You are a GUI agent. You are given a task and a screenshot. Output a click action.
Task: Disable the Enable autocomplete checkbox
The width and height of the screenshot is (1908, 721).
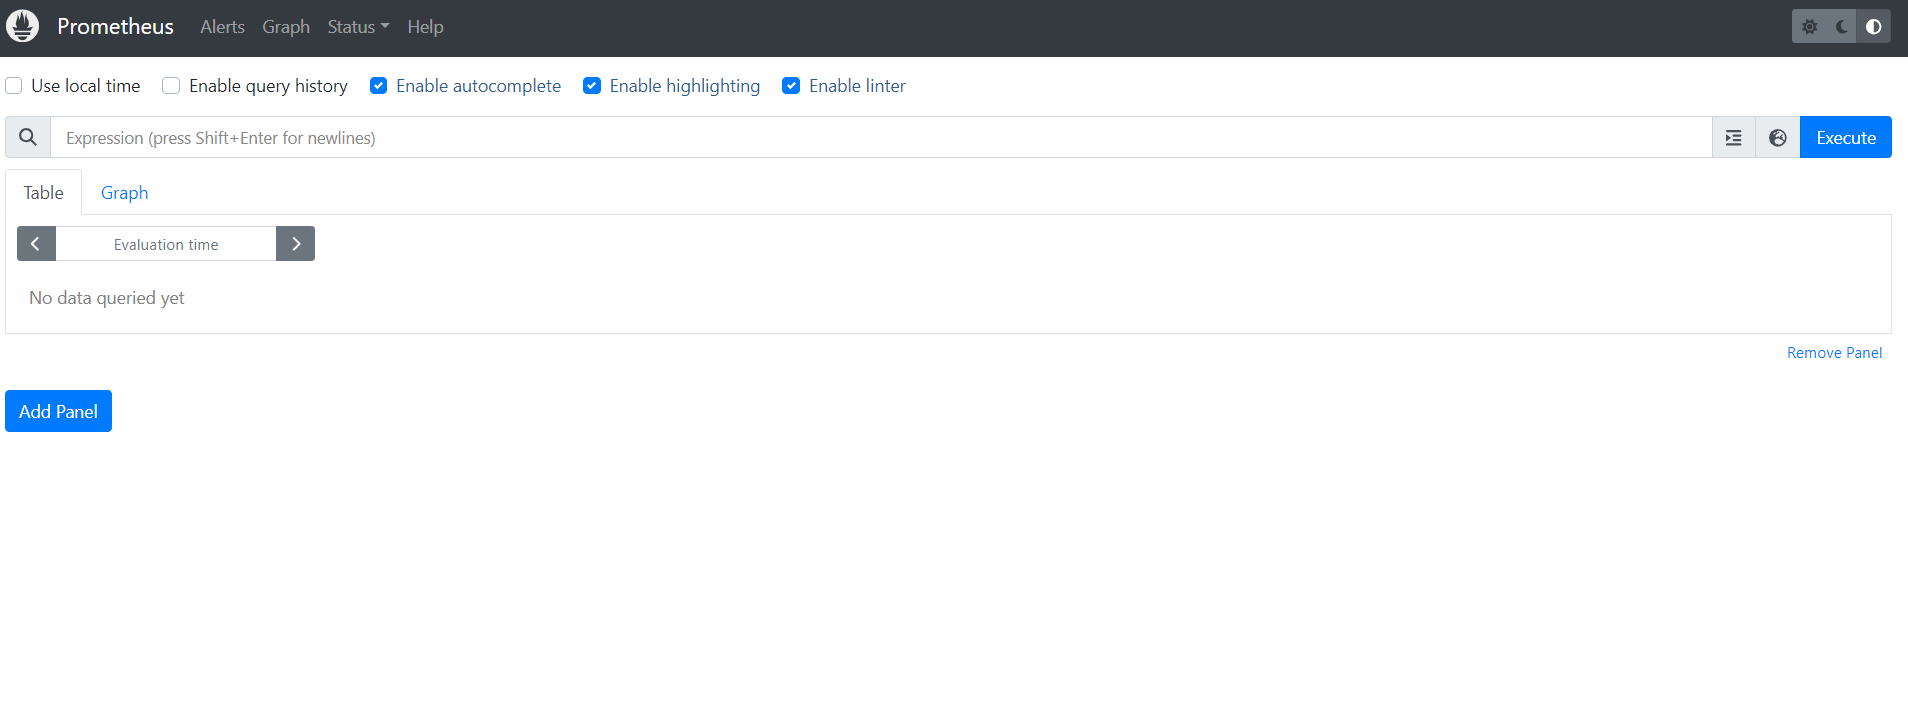point(378,86)
